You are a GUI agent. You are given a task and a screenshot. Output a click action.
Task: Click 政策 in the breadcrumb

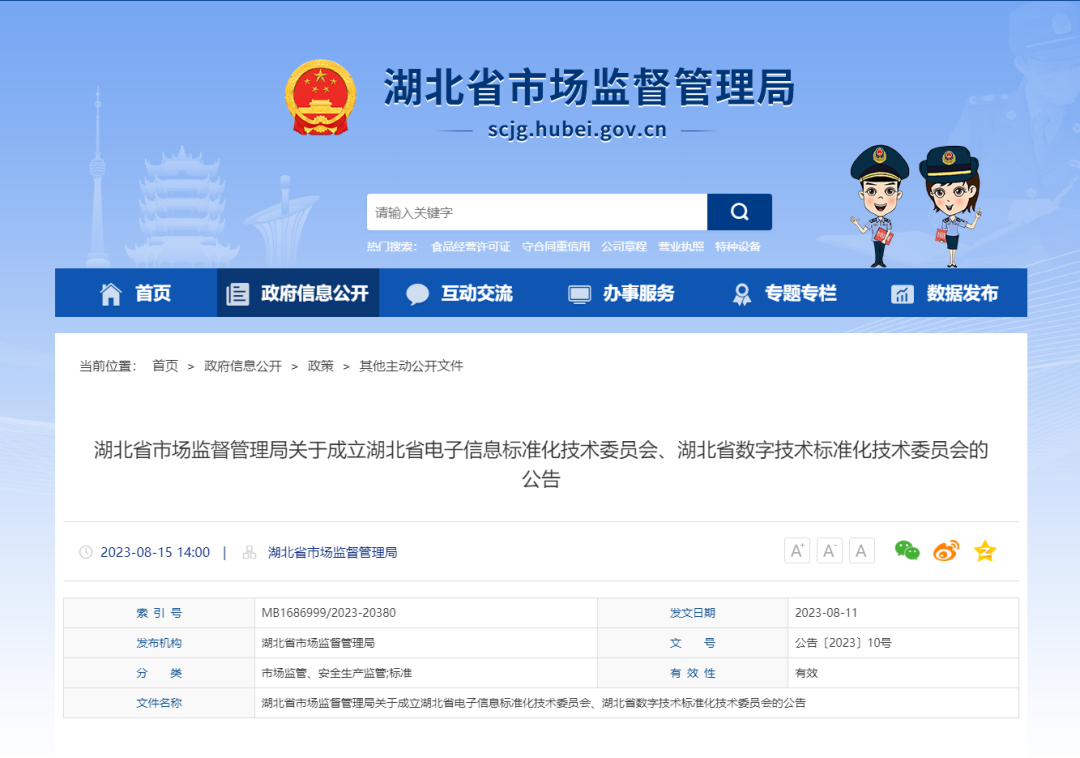tap(321, 366)
